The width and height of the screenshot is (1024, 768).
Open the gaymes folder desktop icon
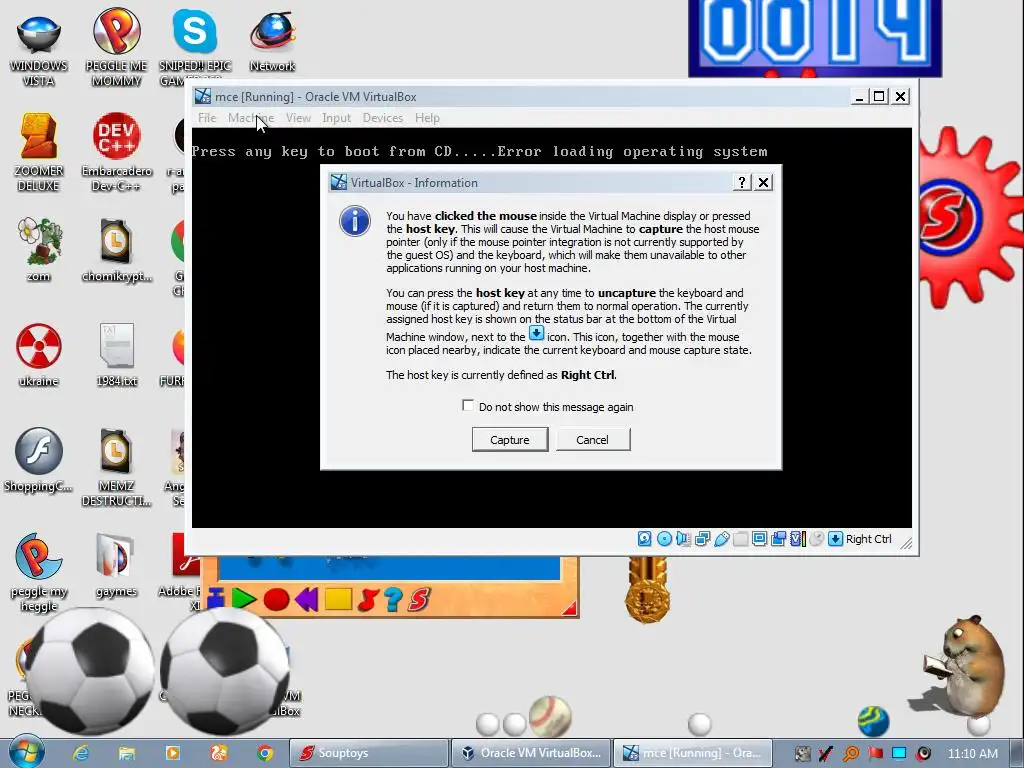116,566
